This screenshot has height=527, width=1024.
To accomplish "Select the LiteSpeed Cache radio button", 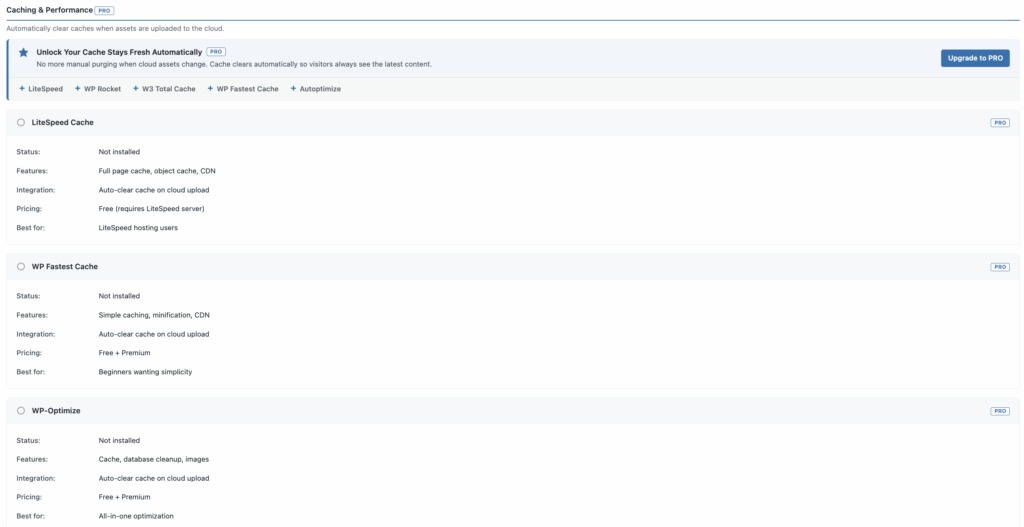I will pyautogui.click(x=21, y=123).
